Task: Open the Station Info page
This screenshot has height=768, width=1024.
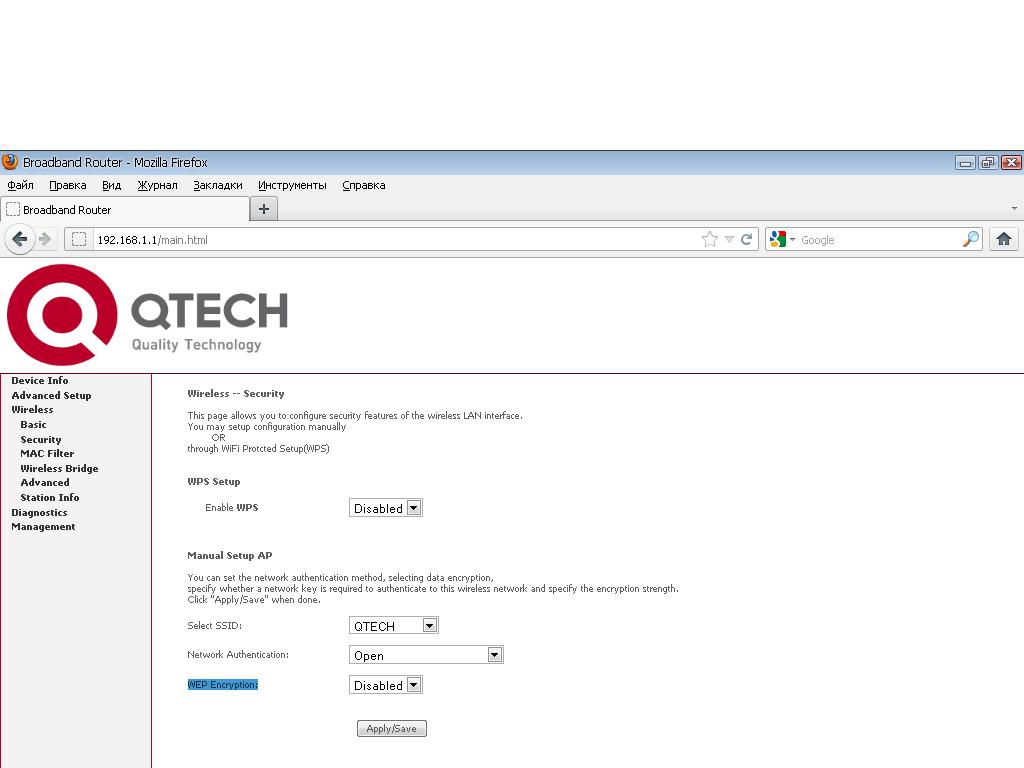Action: click(50, 498)
